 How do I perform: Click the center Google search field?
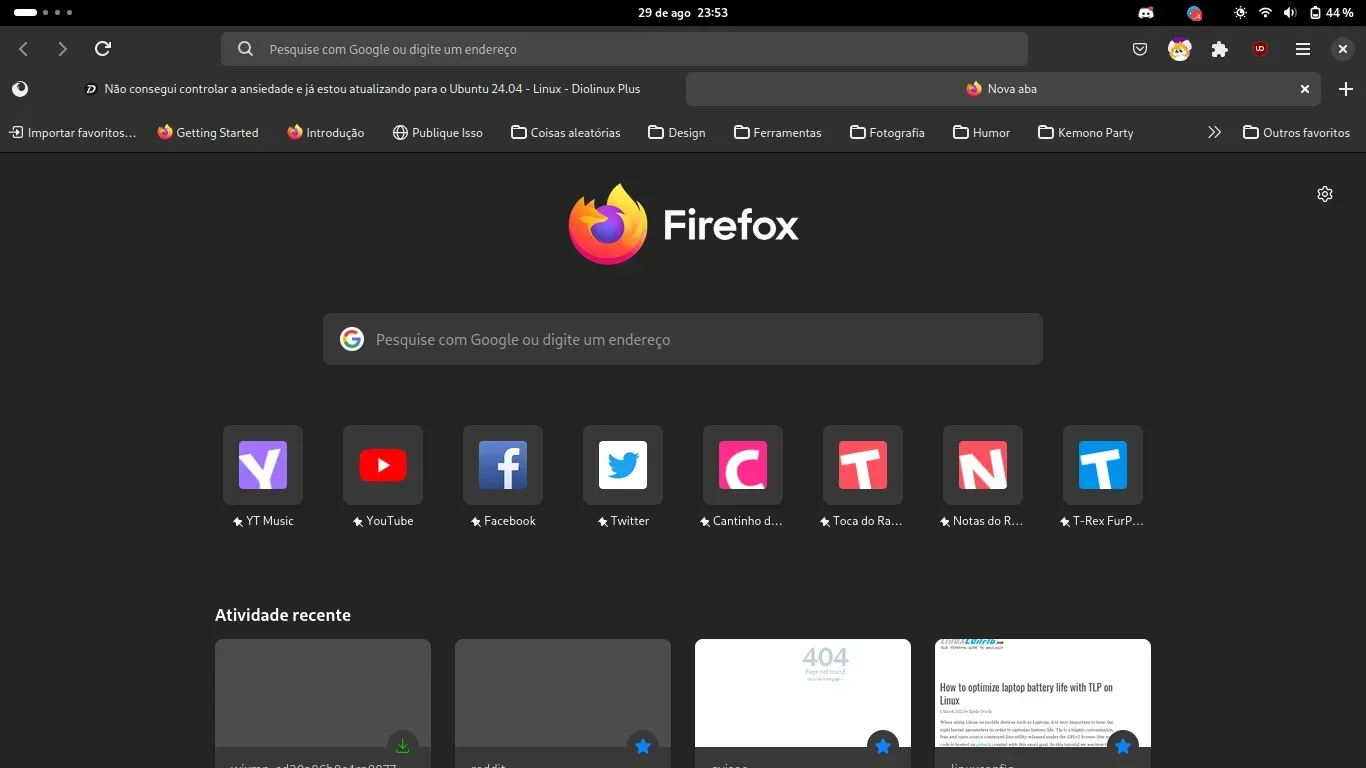683,340
